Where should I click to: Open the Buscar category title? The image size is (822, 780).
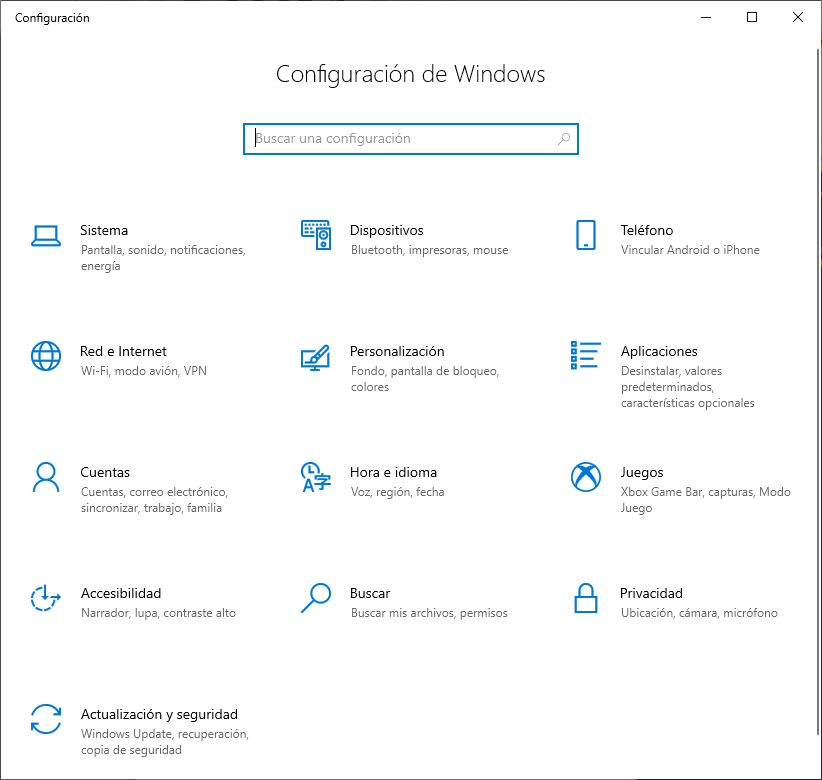370,594
